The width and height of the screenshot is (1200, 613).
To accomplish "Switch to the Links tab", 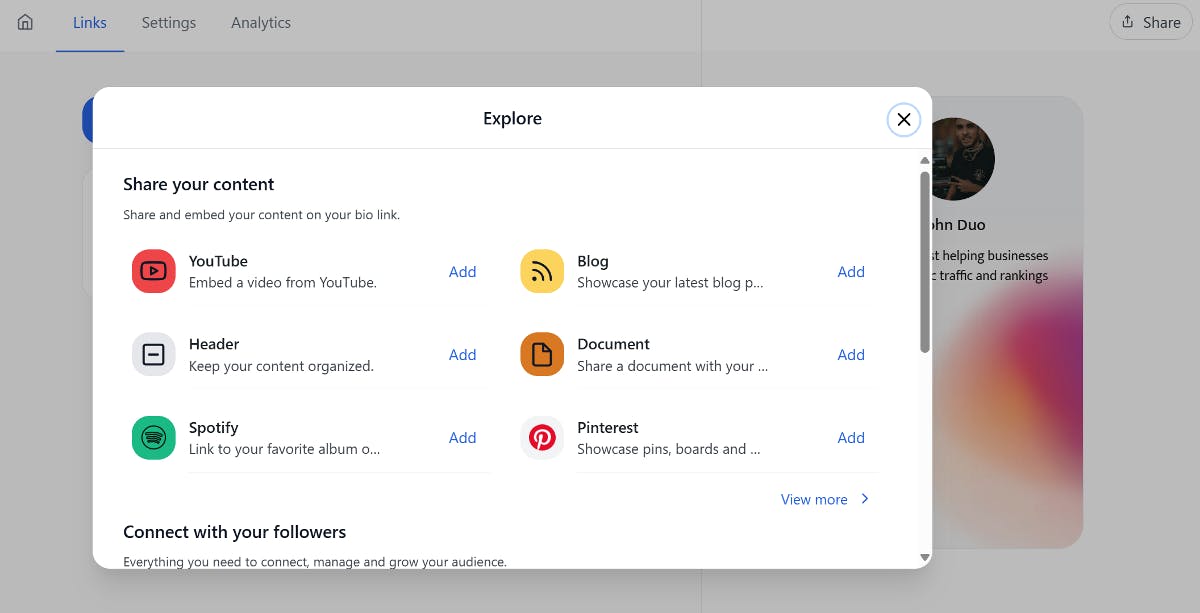I will coord(89,22).
